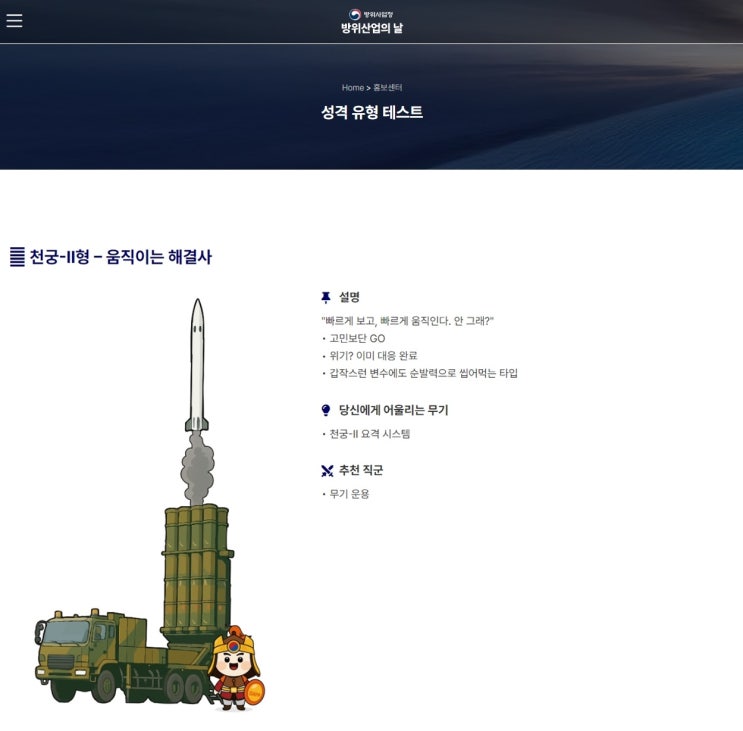Click the helmeted mascot character

pos(234,668)
